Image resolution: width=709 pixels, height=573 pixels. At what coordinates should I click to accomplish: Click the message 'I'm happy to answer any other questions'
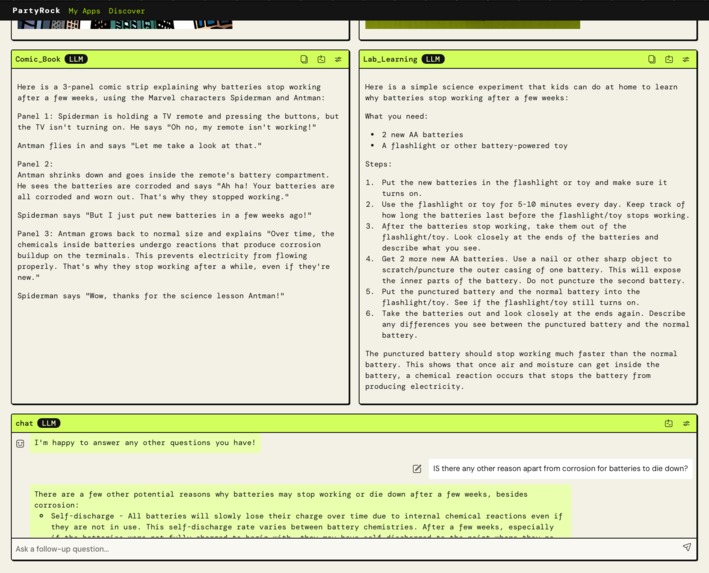[145, 443]
